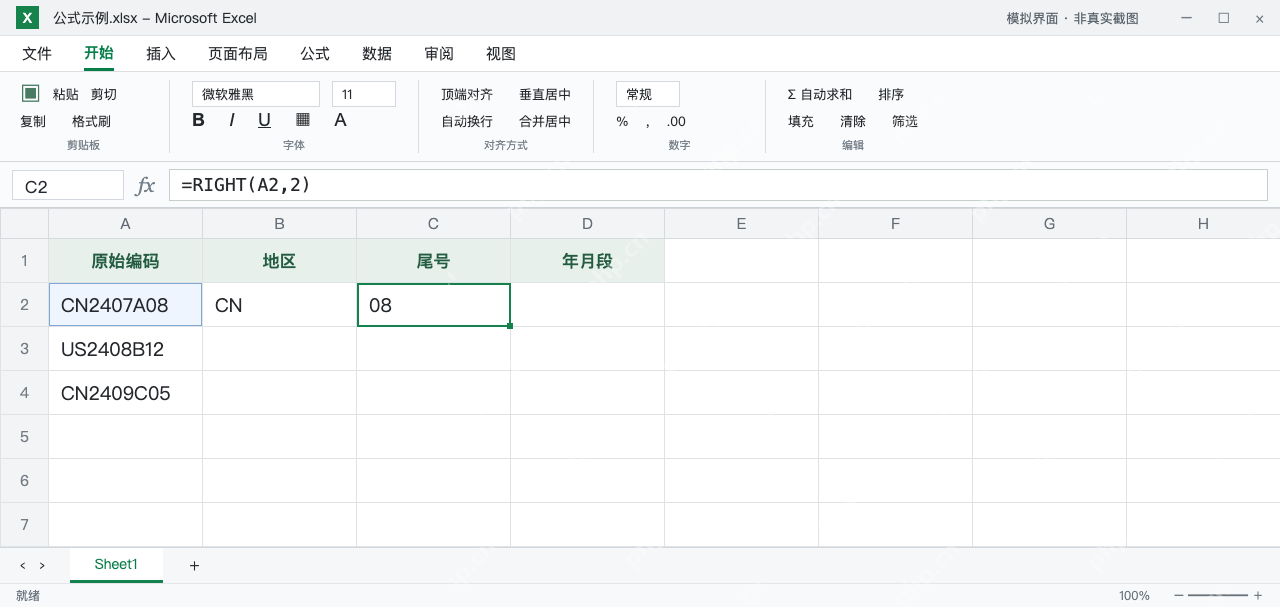This screenshot has width=1280, height=608.
Task: Select the Sheet1 sheet tab
Action: [x=116, y=565]
